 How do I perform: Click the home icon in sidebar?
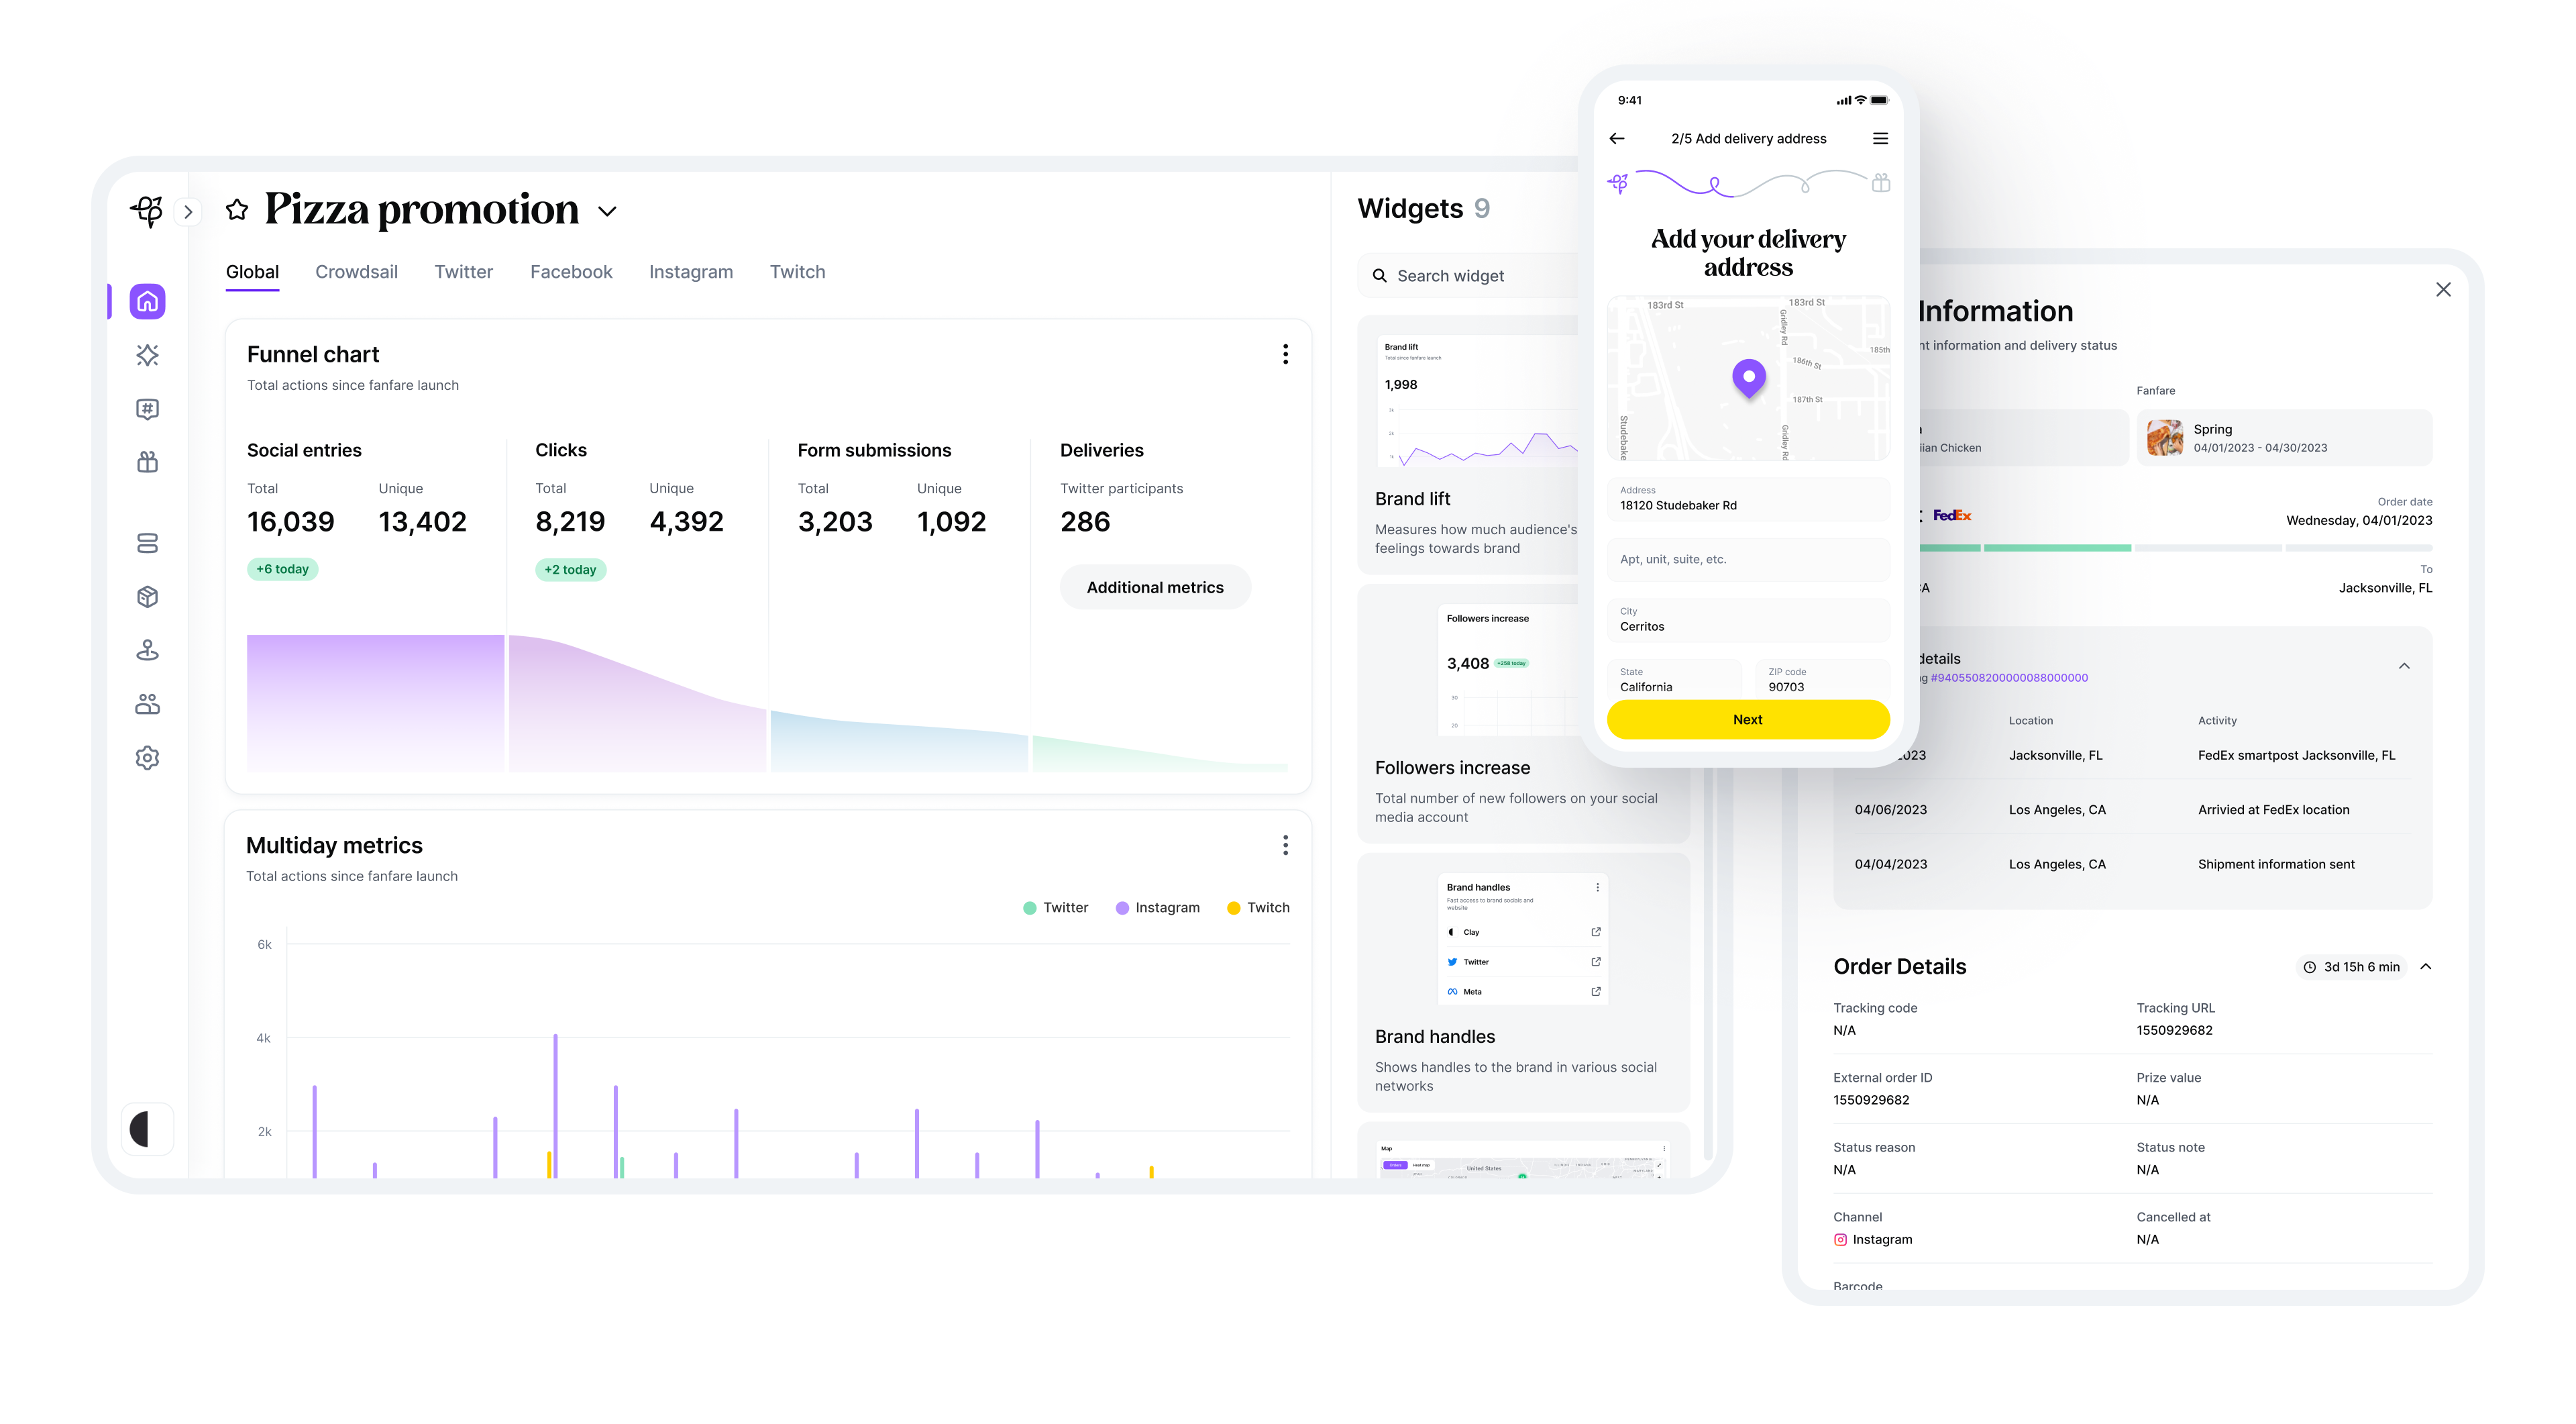(147, 301)
